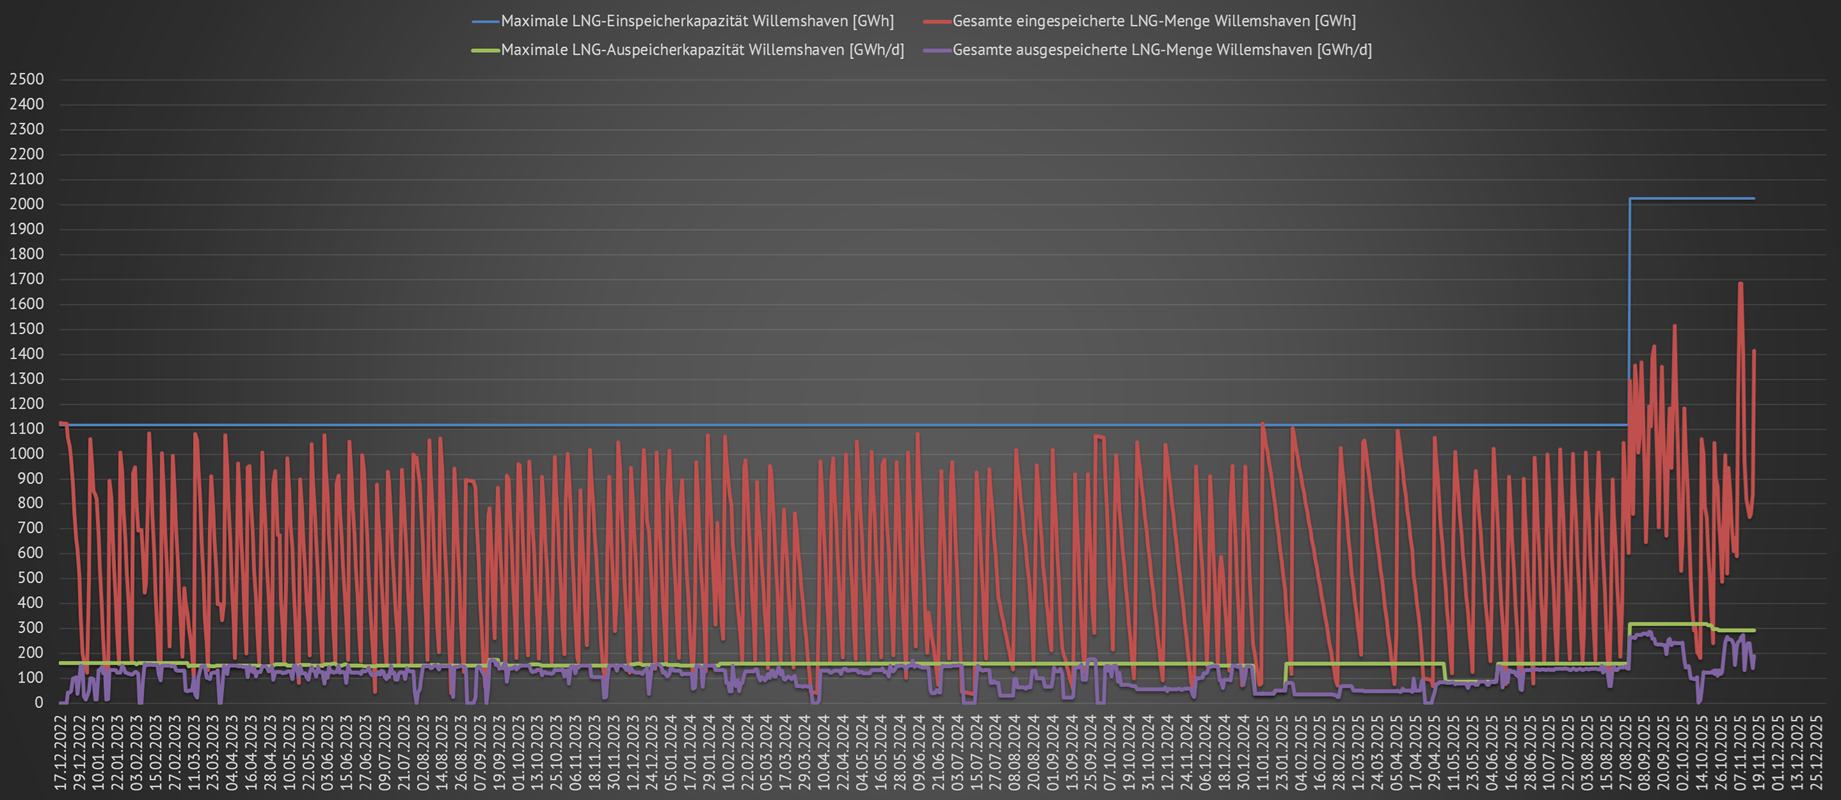Click the 25.12.2025 date label
The image size is (1841, 800).
1816,752
